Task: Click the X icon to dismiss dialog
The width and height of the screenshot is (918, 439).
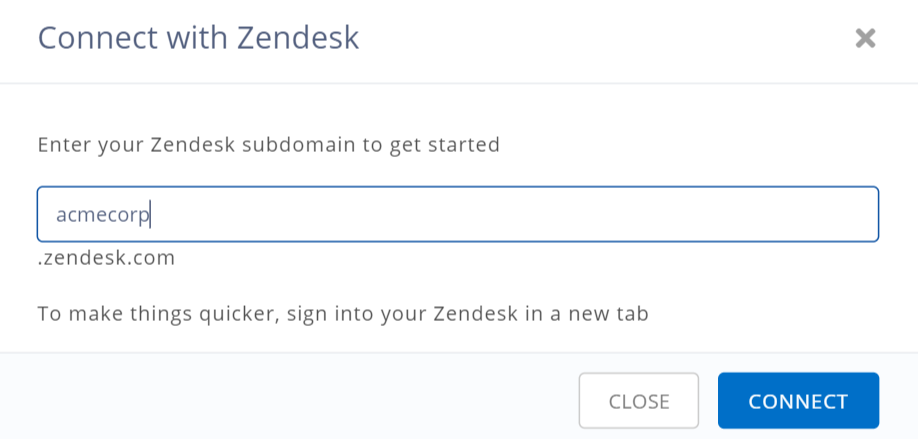Action: tap(865, 39)
